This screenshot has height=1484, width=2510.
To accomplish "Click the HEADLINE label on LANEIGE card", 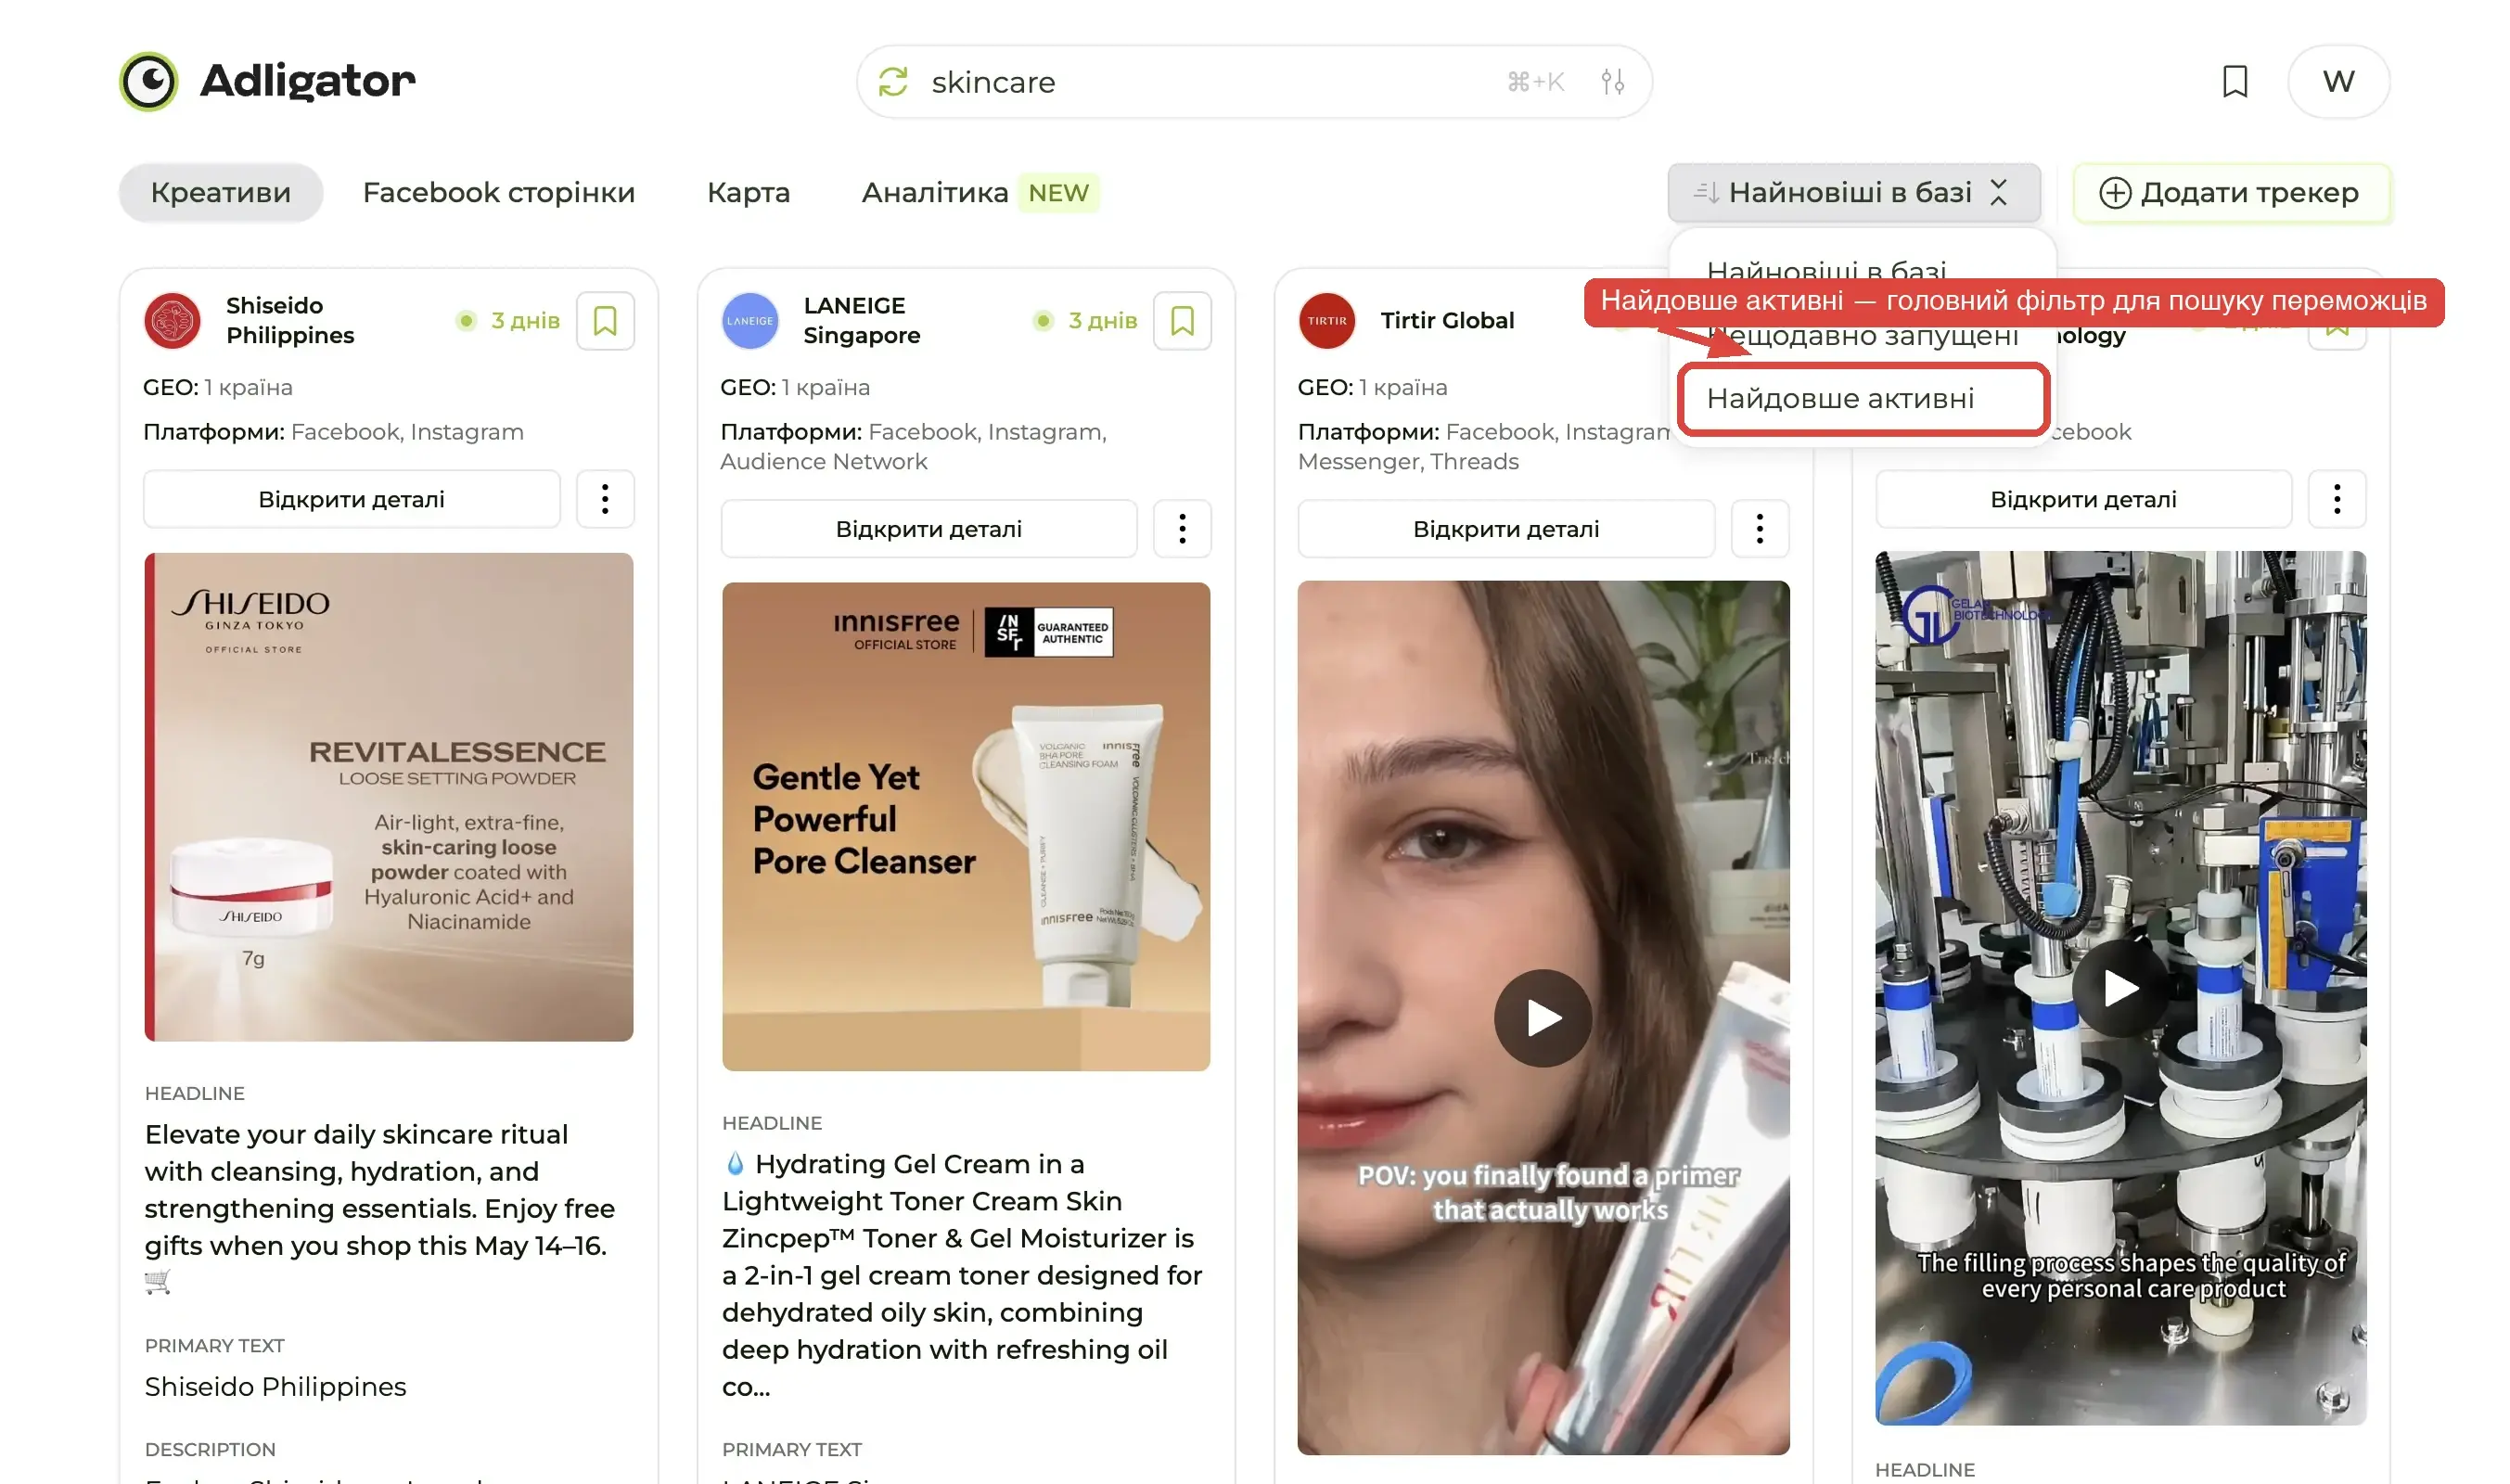I will (772, 1124).
